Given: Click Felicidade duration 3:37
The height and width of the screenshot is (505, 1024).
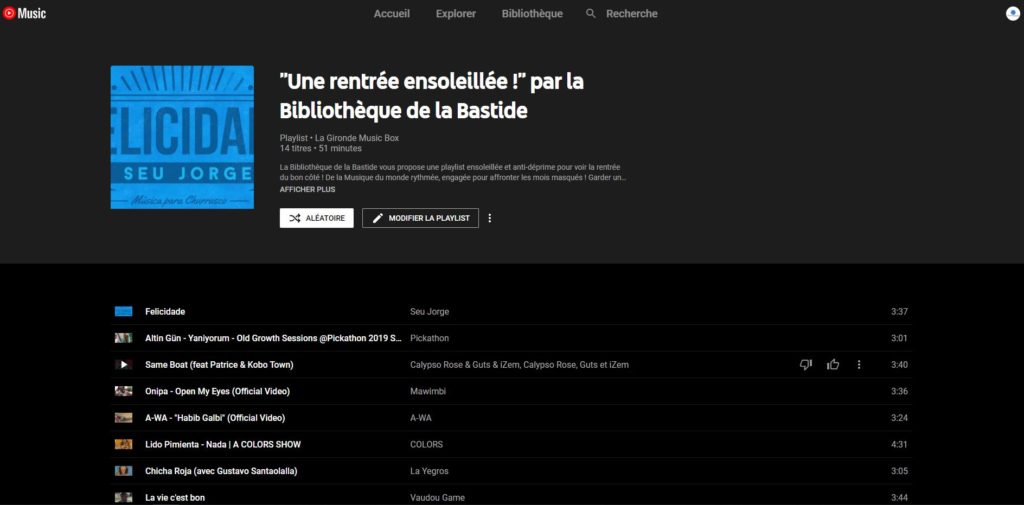Looking at the screenshot, I should (x=899, y=312).
